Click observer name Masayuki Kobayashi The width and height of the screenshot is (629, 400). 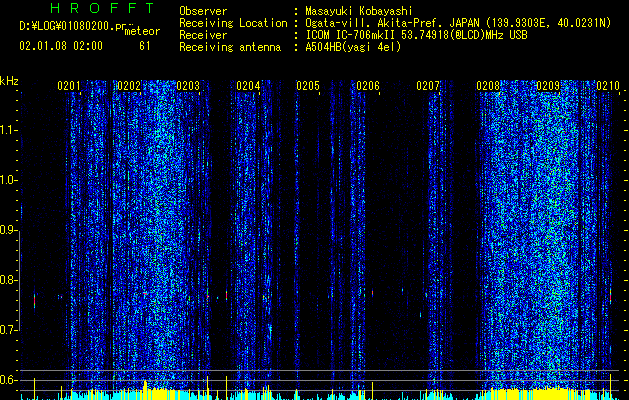[x=359, y=11]
